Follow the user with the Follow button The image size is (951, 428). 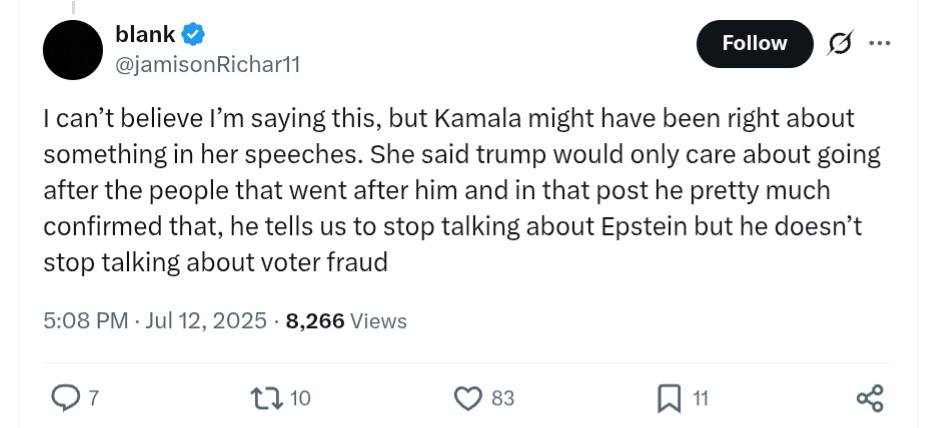[x=754, y=44]
